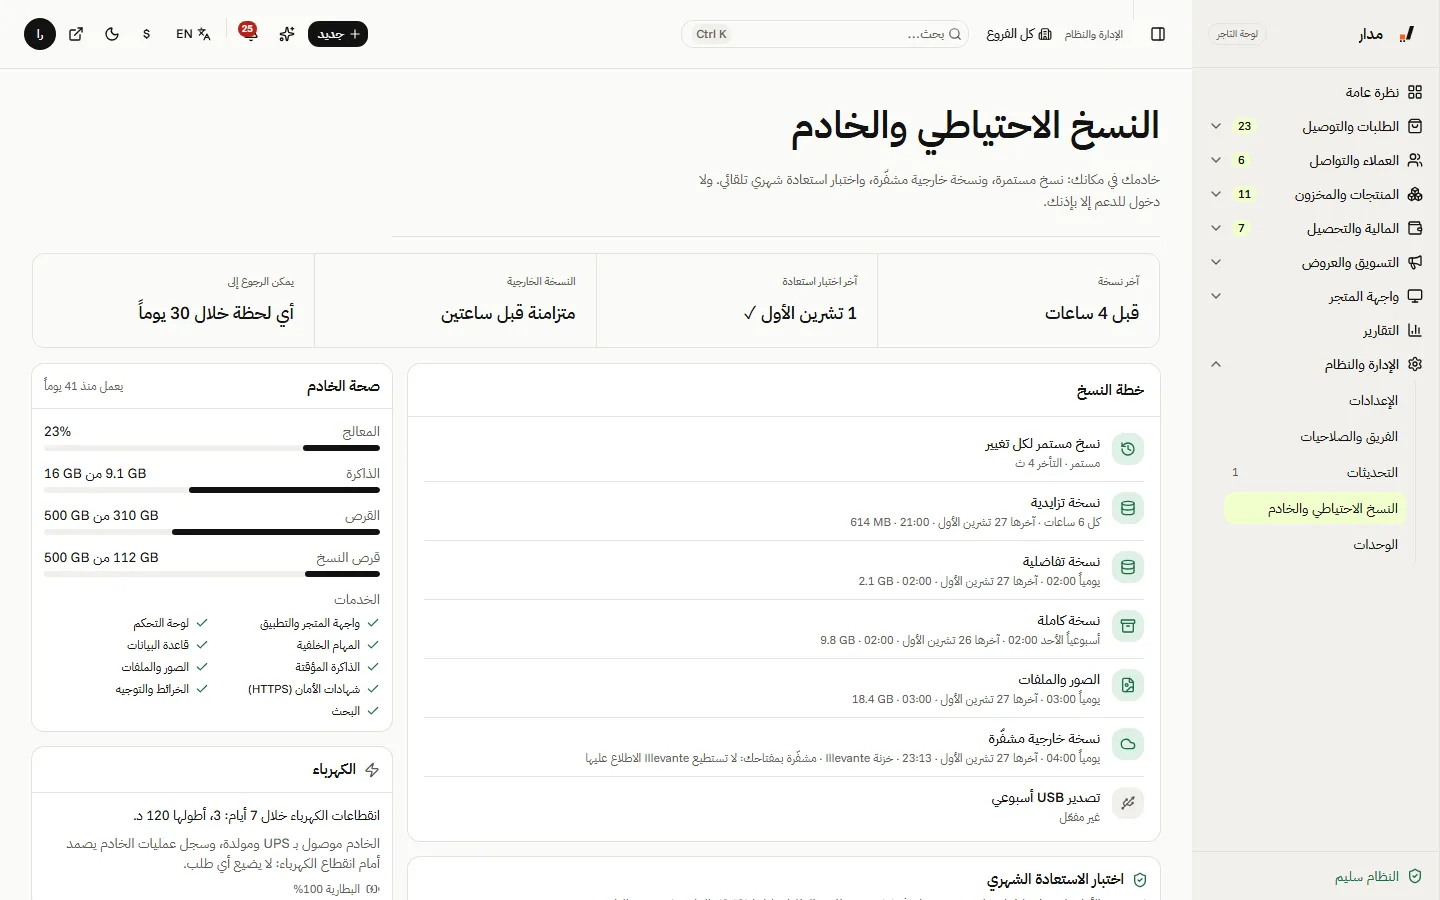Select النسخ الاحتياطي والخادم sidebar item
This screenshot has width=1440, height=900.
tap(1315, 508)
